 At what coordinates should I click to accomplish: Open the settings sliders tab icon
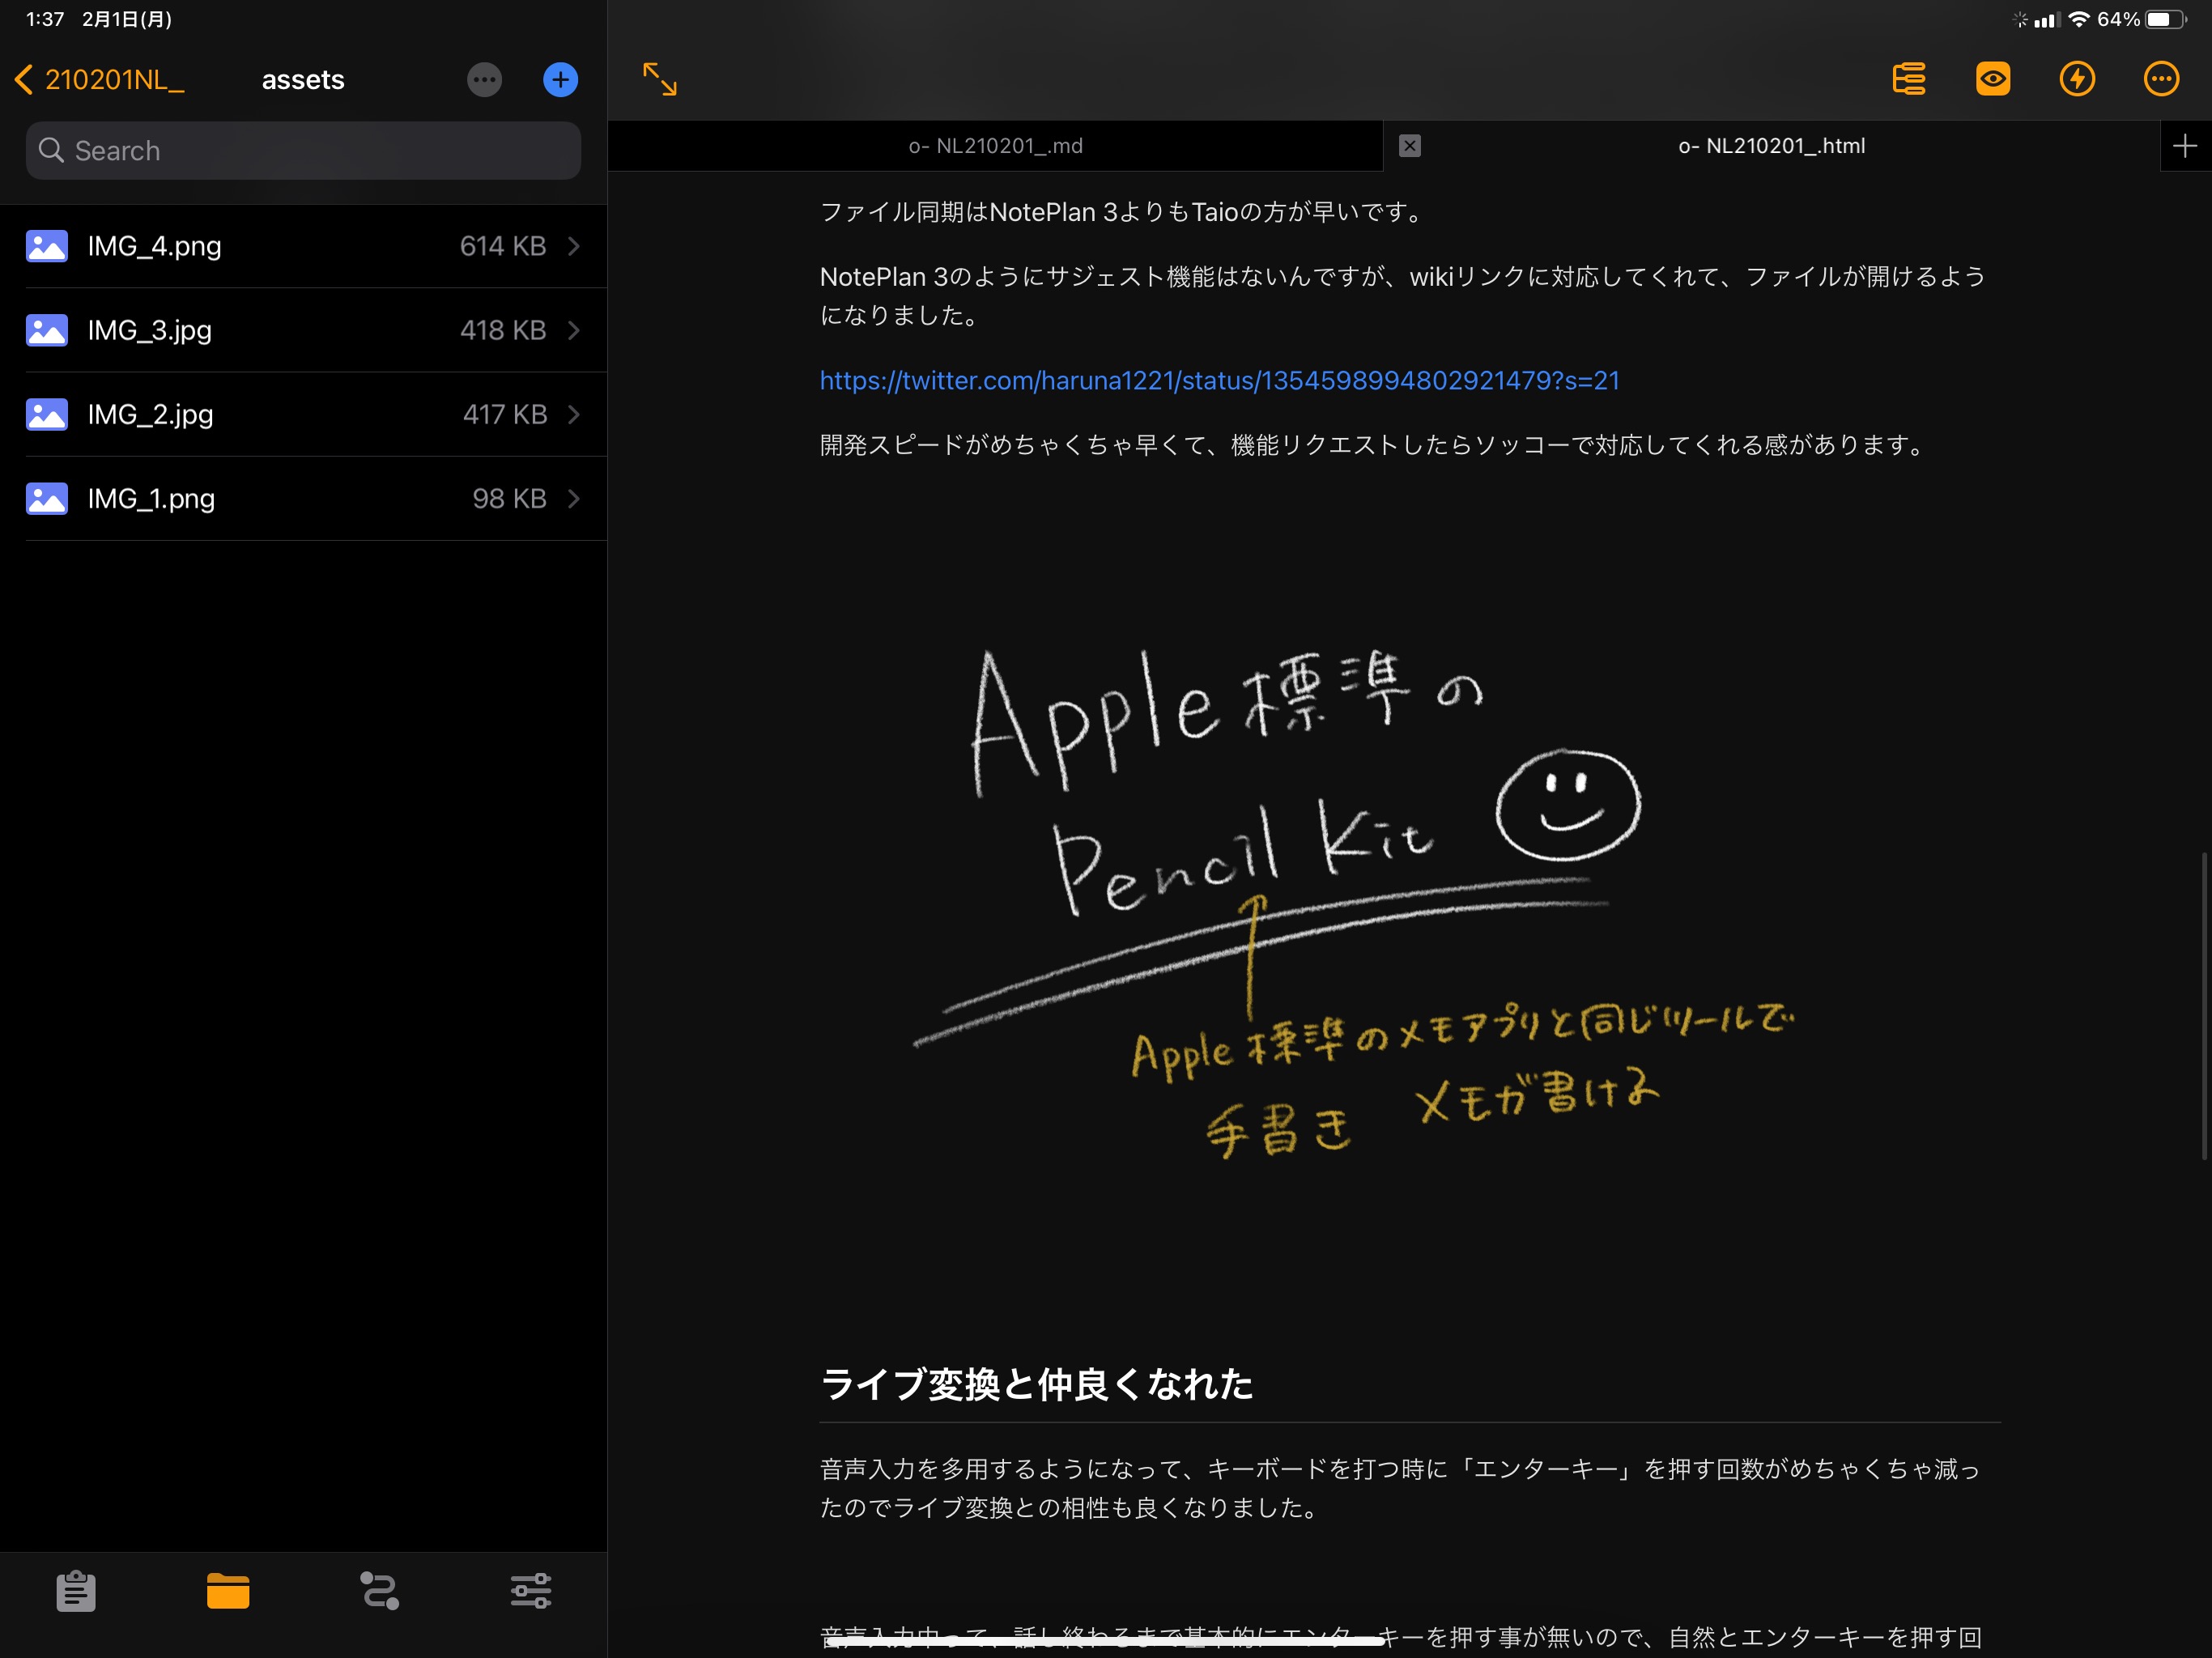tap(531, 1590)
